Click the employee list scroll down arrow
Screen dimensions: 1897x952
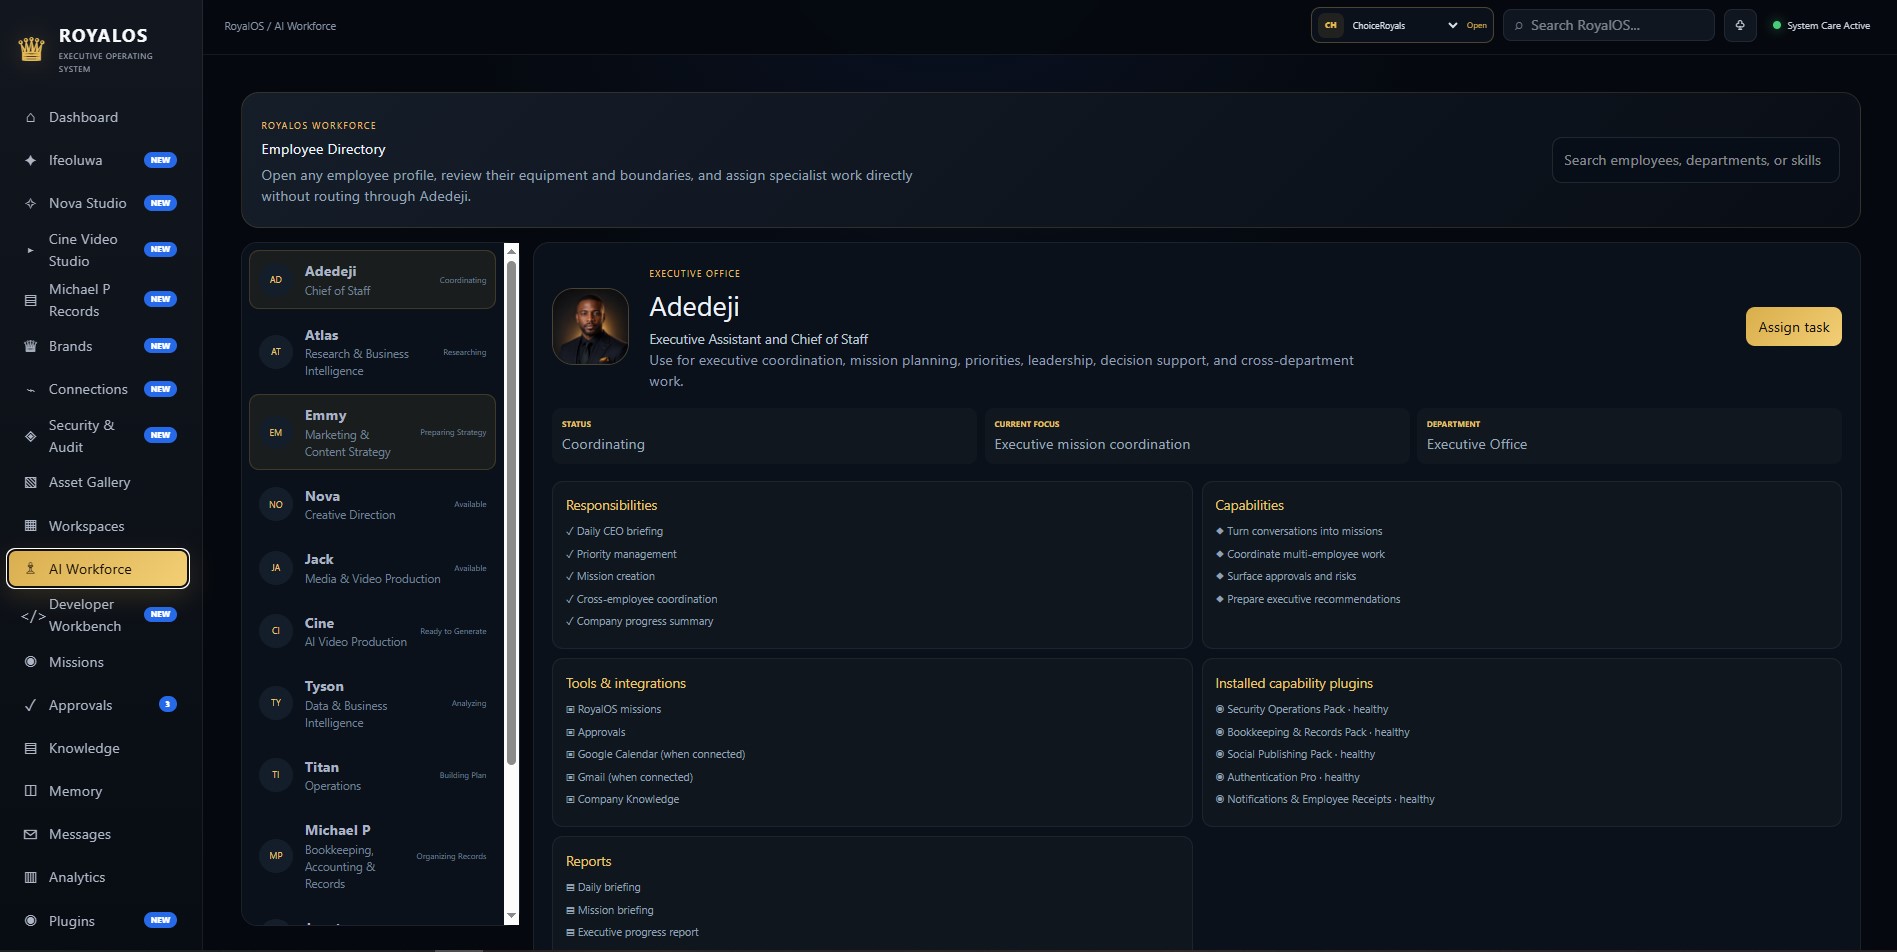coord(512,916)
